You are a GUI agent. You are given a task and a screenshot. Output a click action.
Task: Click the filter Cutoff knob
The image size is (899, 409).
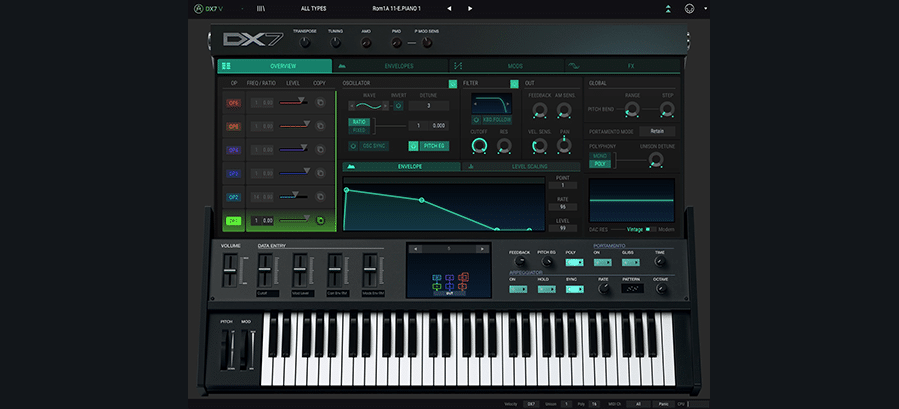pos(479,146)
